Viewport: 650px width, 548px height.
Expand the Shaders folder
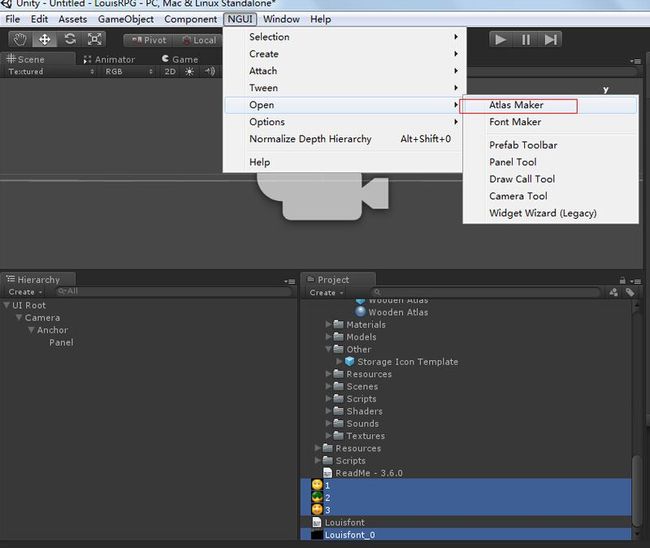[328, 411]
